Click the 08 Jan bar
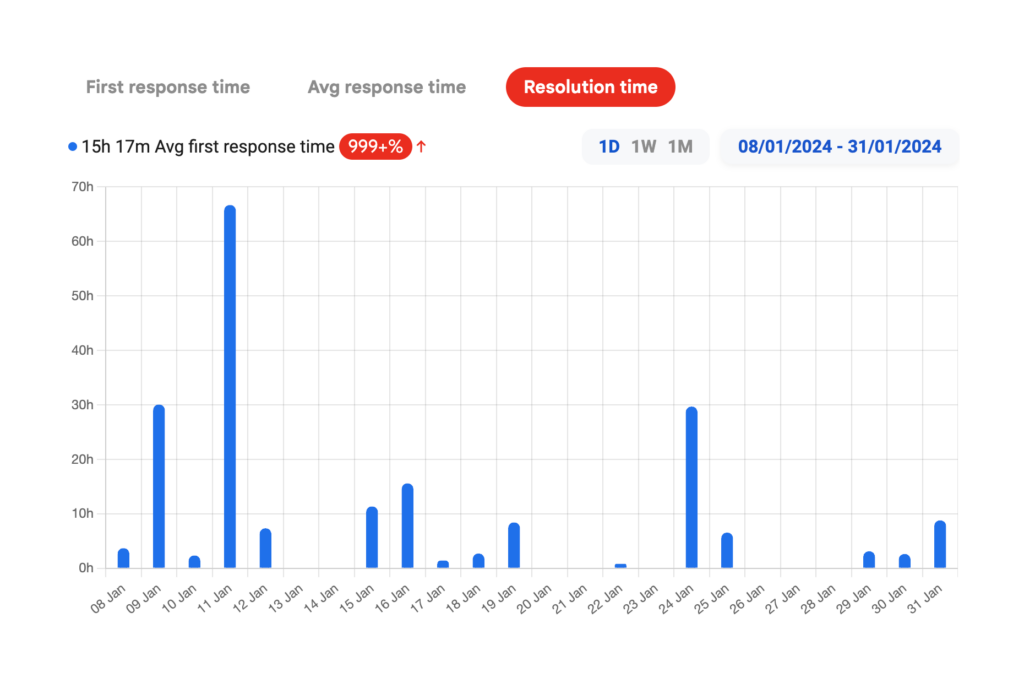1024x683 pixels. pyautogui.click(x=123, y=558)
